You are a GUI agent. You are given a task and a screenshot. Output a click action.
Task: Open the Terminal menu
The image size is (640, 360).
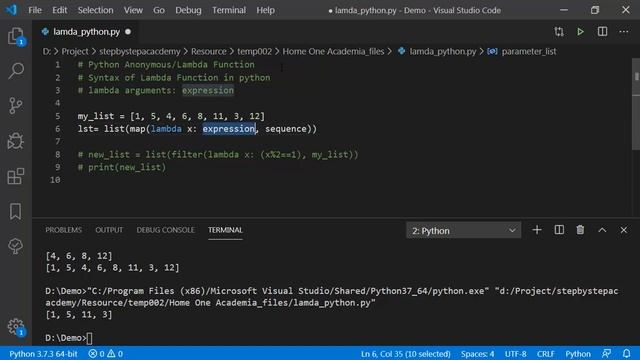click(229, 10)
